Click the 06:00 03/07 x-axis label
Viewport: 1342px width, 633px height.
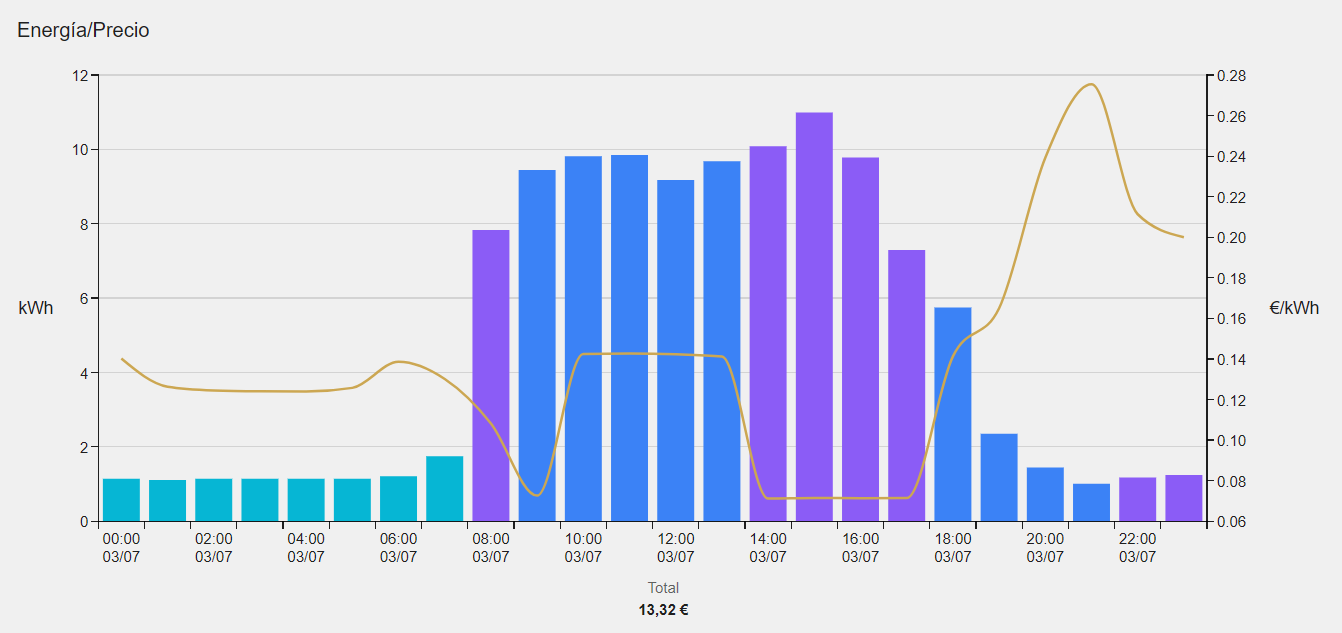[x=398, y=547]
